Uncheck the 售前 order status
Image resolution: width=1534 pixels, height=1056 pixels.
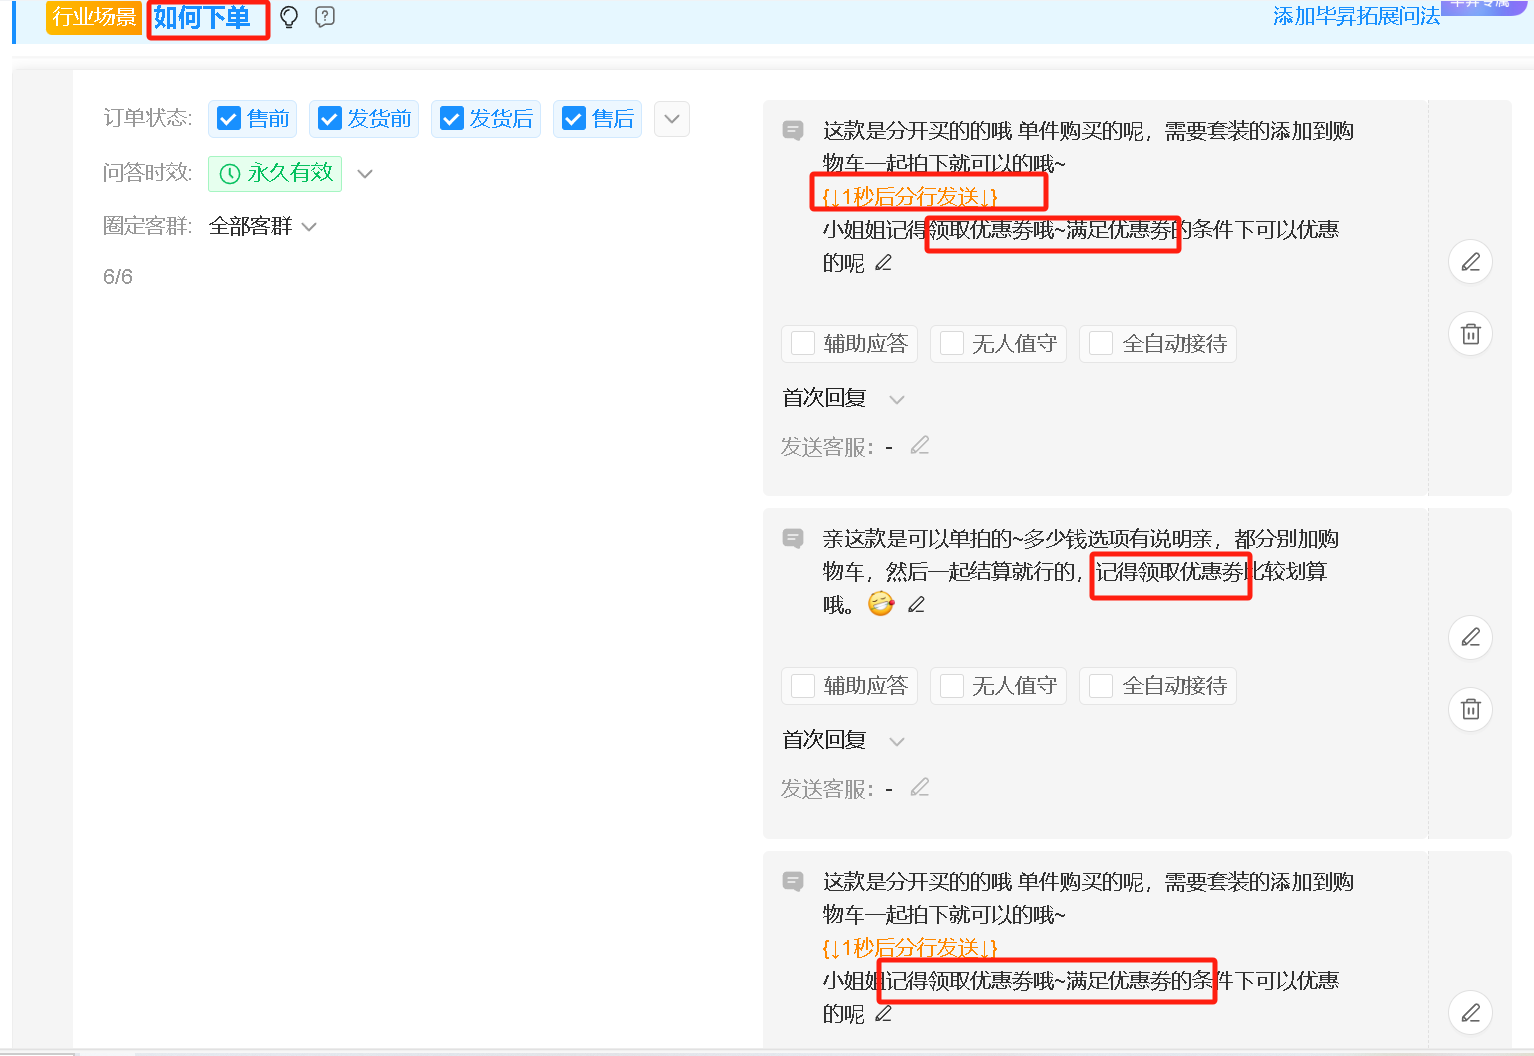(229, 119)
